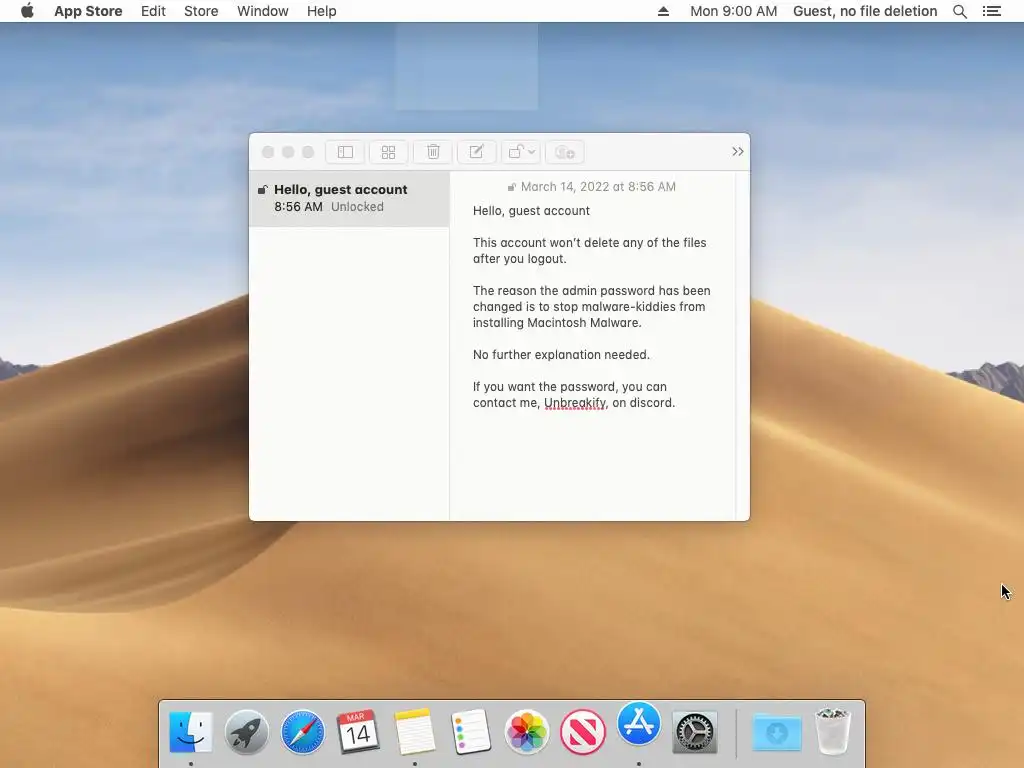Open Calendar showing MAR 14 in Dock
1024x768 pixels.
(358, 732)
